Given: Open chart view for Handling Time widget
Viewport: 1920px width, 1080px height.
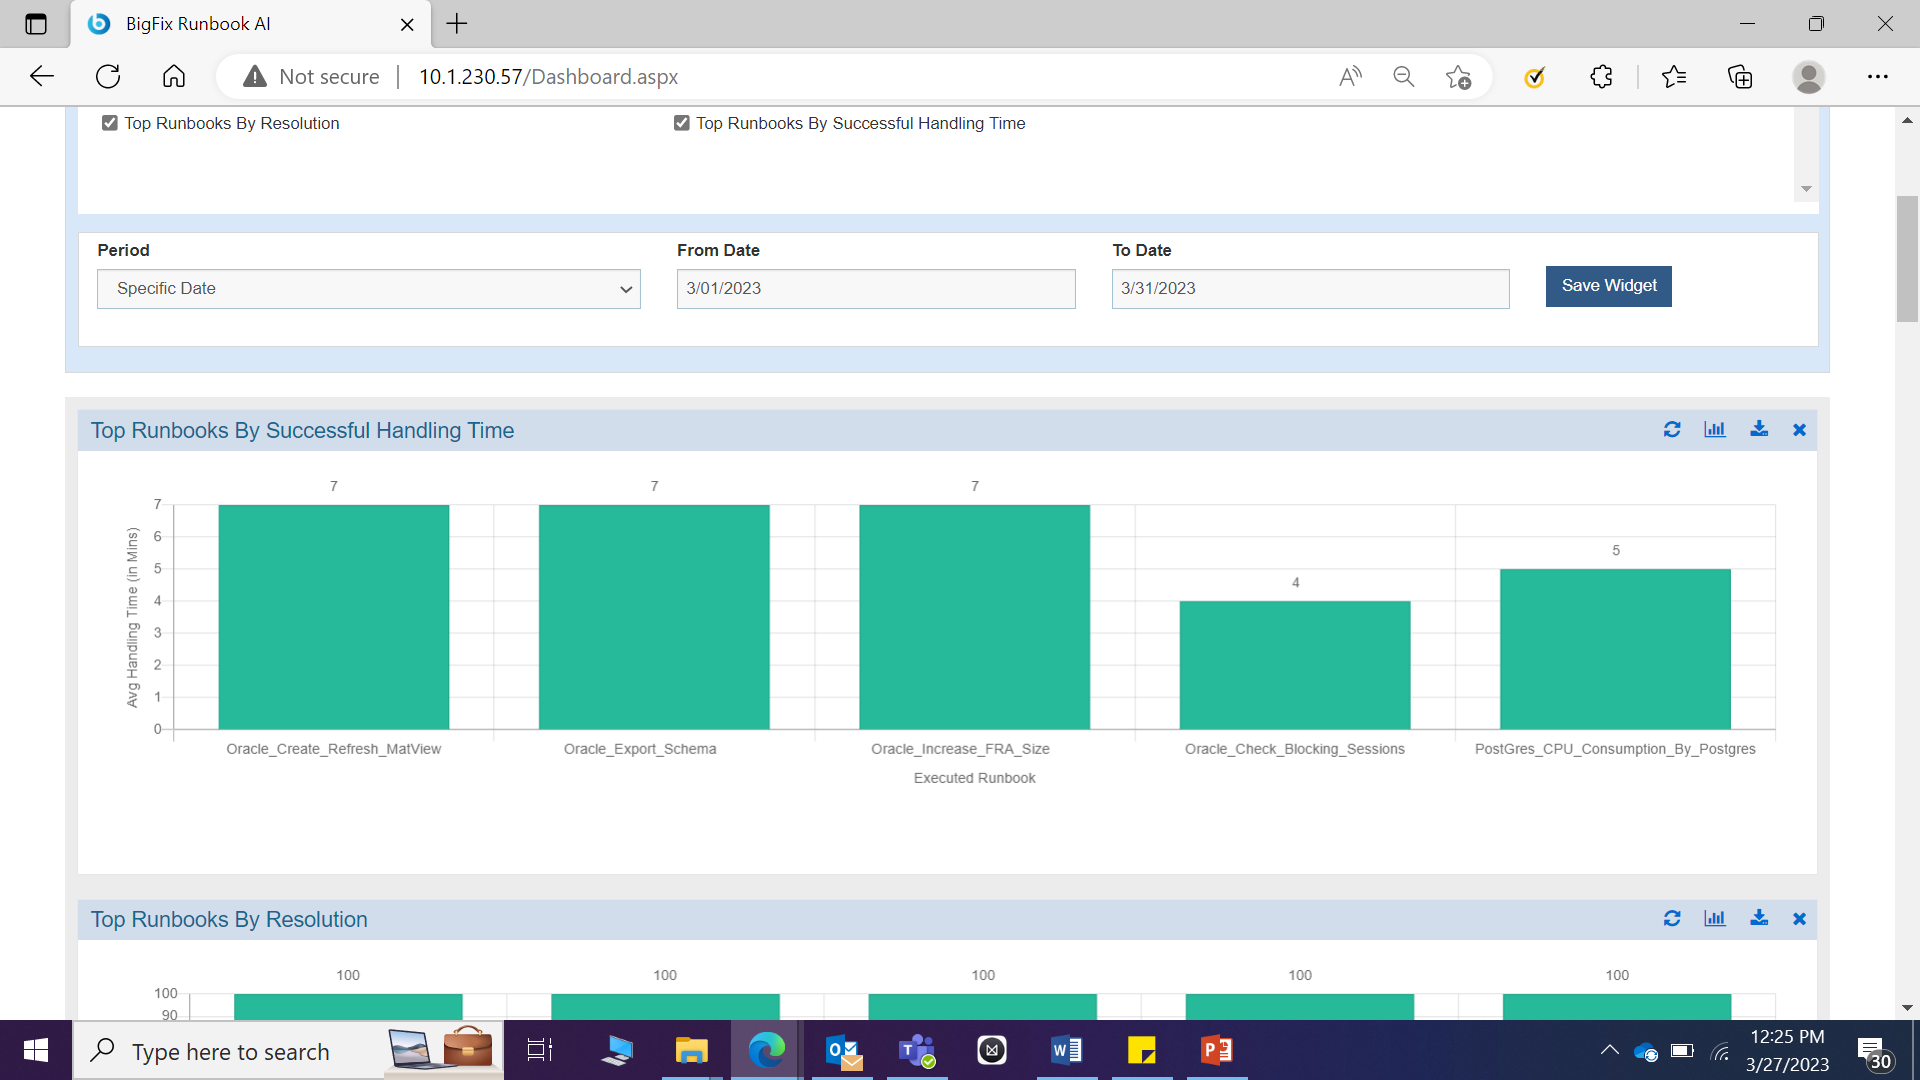Looking at the screenshot, I should point(1715,430).
